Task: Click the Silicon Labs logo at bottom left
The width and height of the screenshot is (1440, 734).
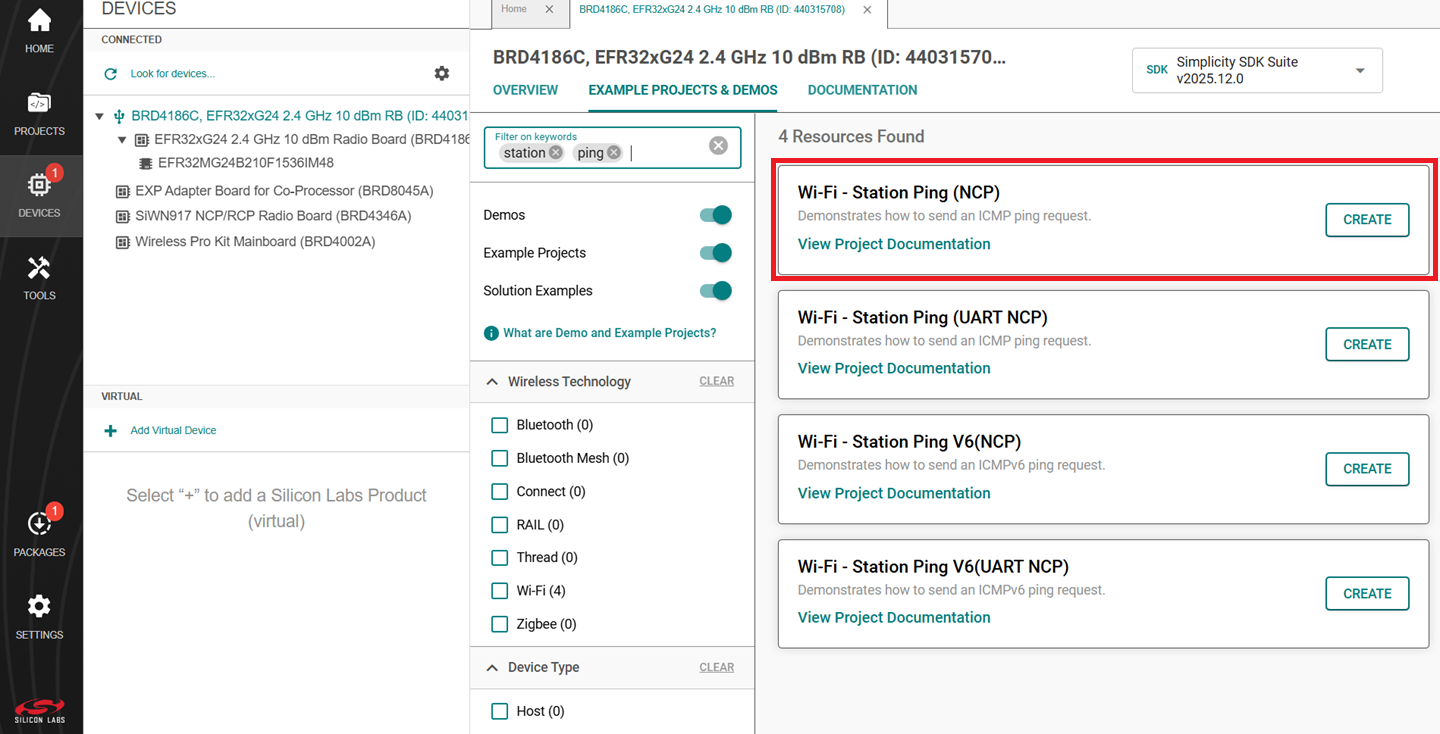Action: tap(39, 710)
